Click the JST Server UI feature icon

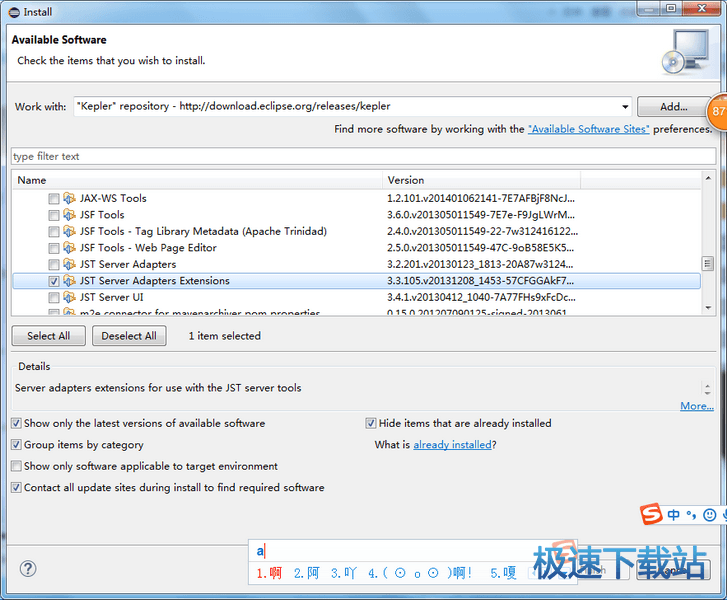[69, 297]
